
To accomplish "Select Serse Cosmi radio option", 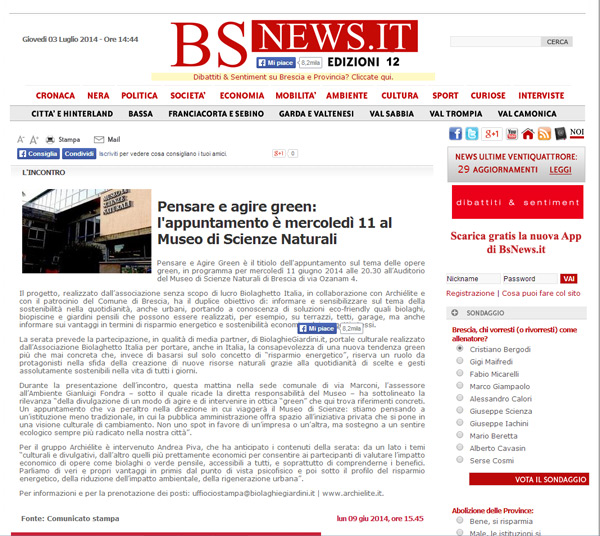I will click(x=460, y=459).
